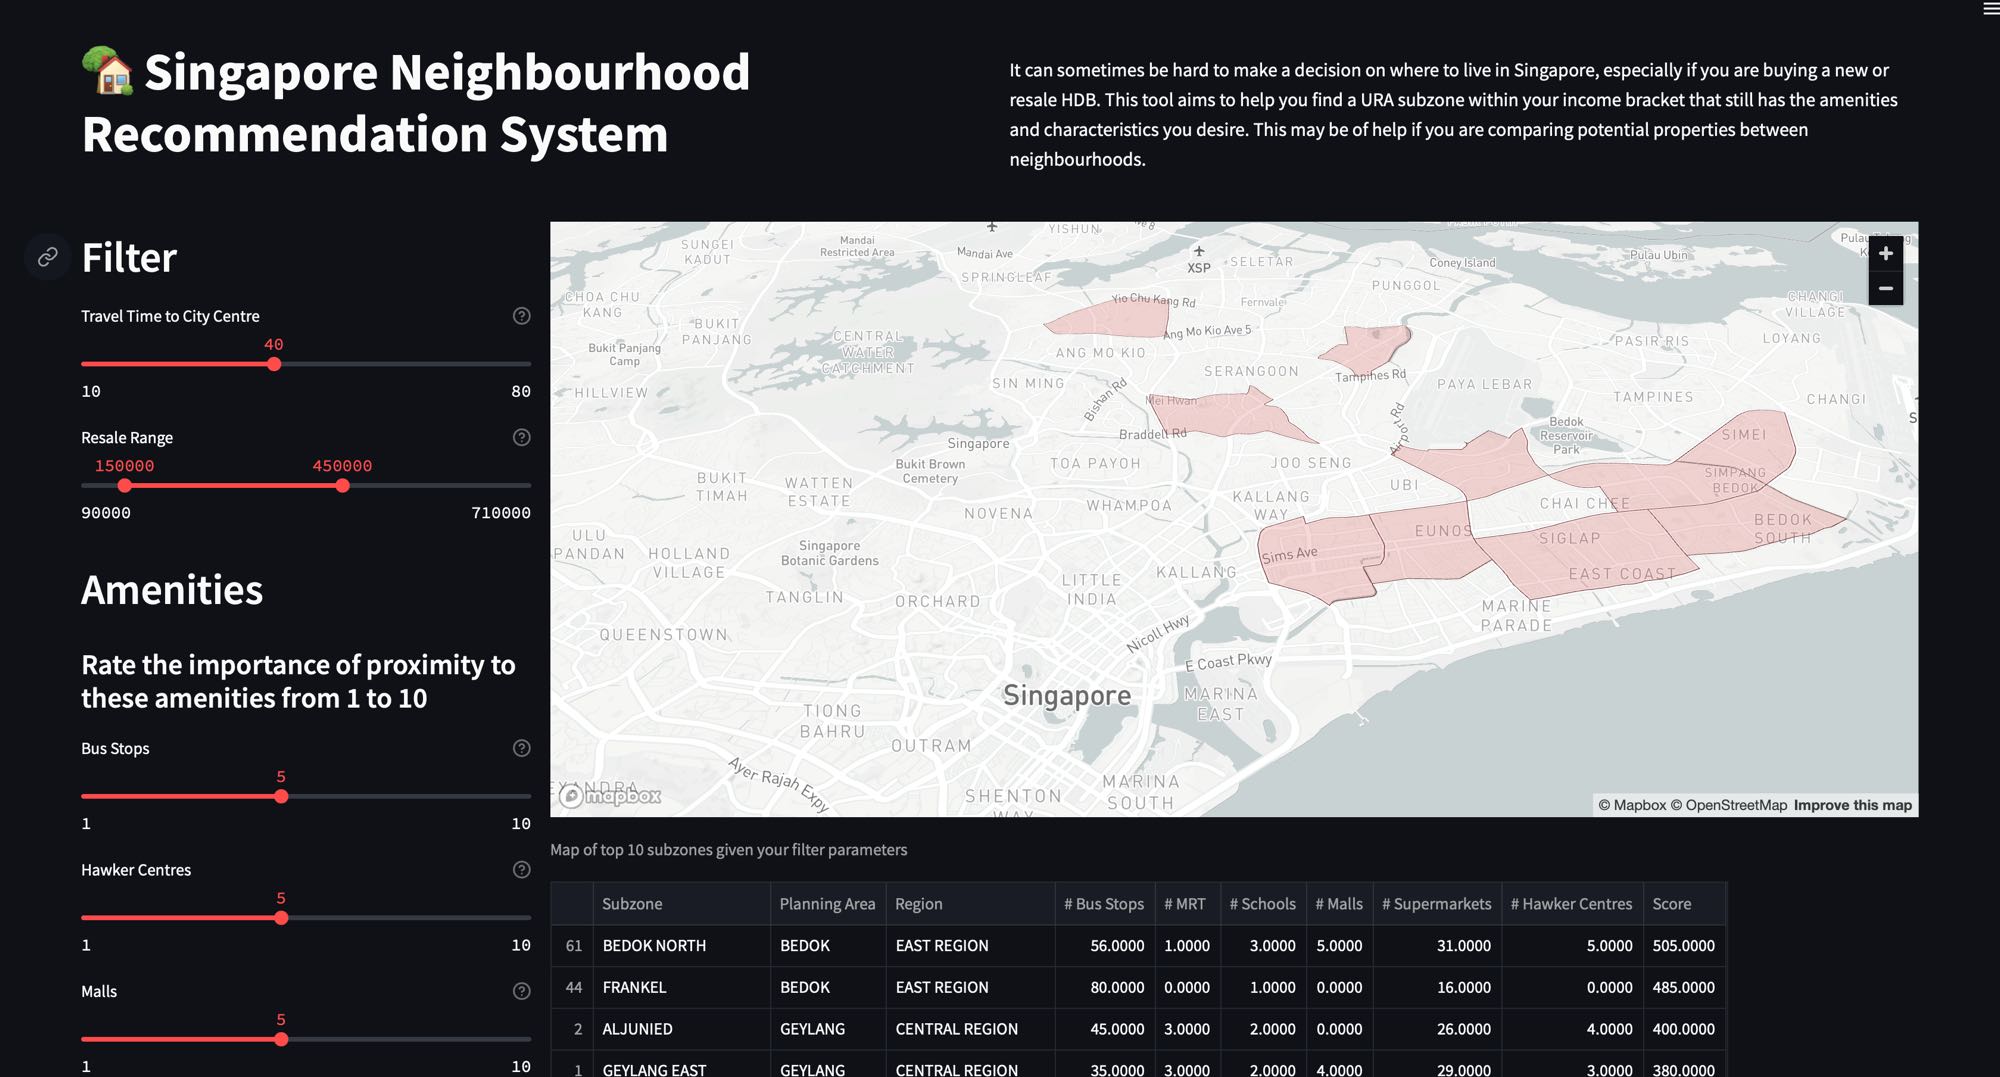The height and width of the screenshot is (1077, 2000).
Task: Show help for Travel Time to City Centre
Action: [x=521, y=316]
